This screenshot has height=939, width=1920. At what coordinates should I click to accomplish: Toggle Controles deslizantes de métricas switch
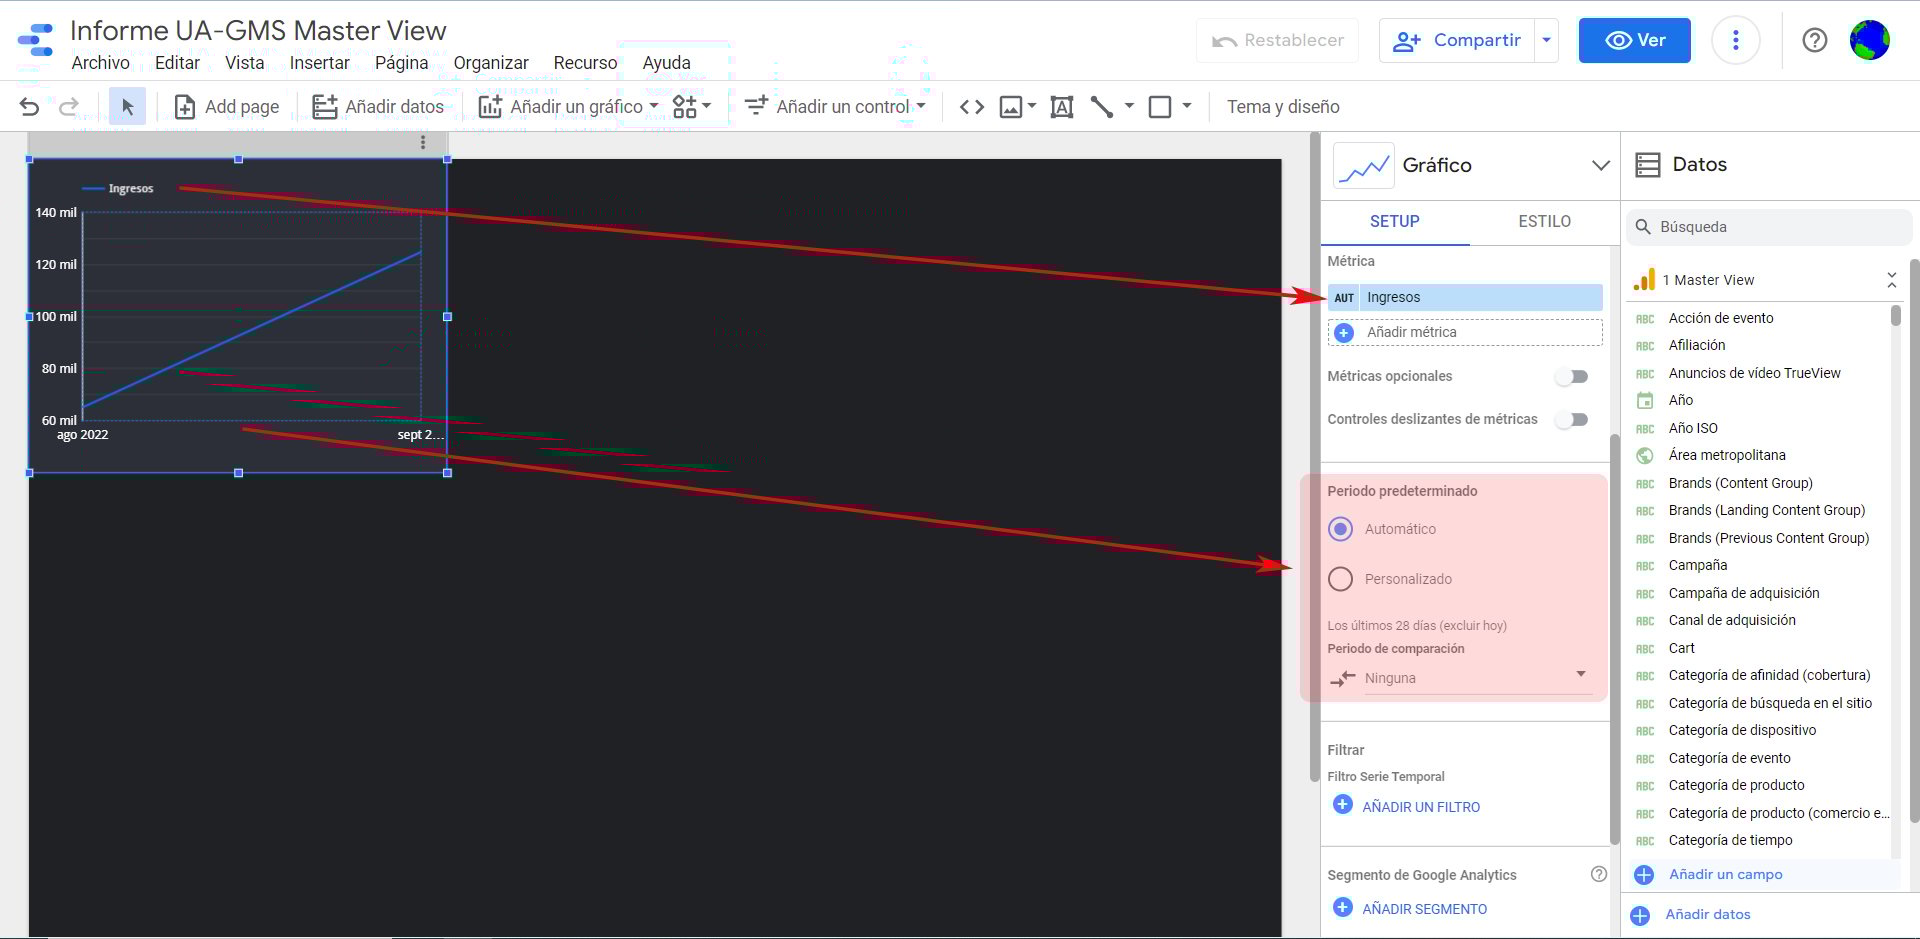tap(1571, 420)
